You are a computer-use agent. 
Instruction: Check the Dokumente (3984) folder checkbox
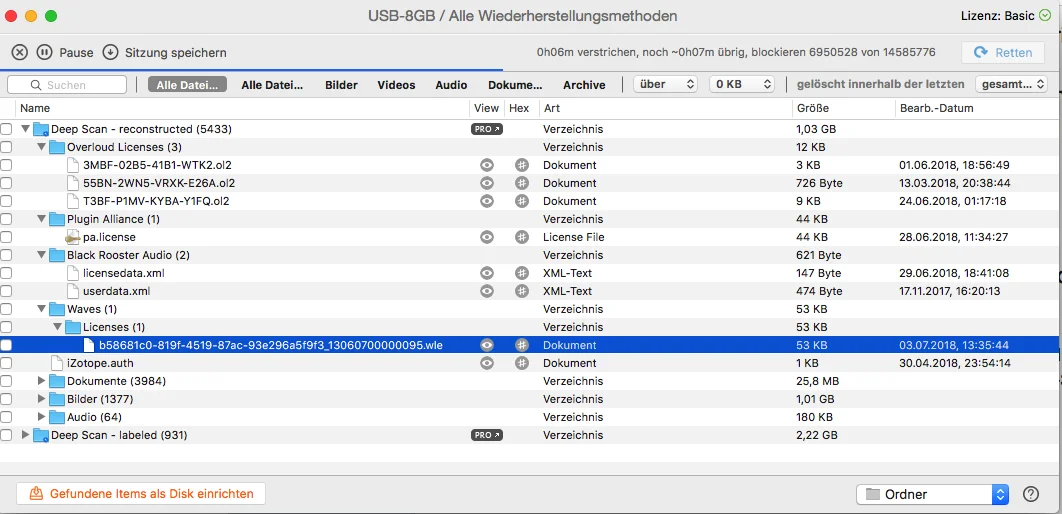[x=6, y=381]
